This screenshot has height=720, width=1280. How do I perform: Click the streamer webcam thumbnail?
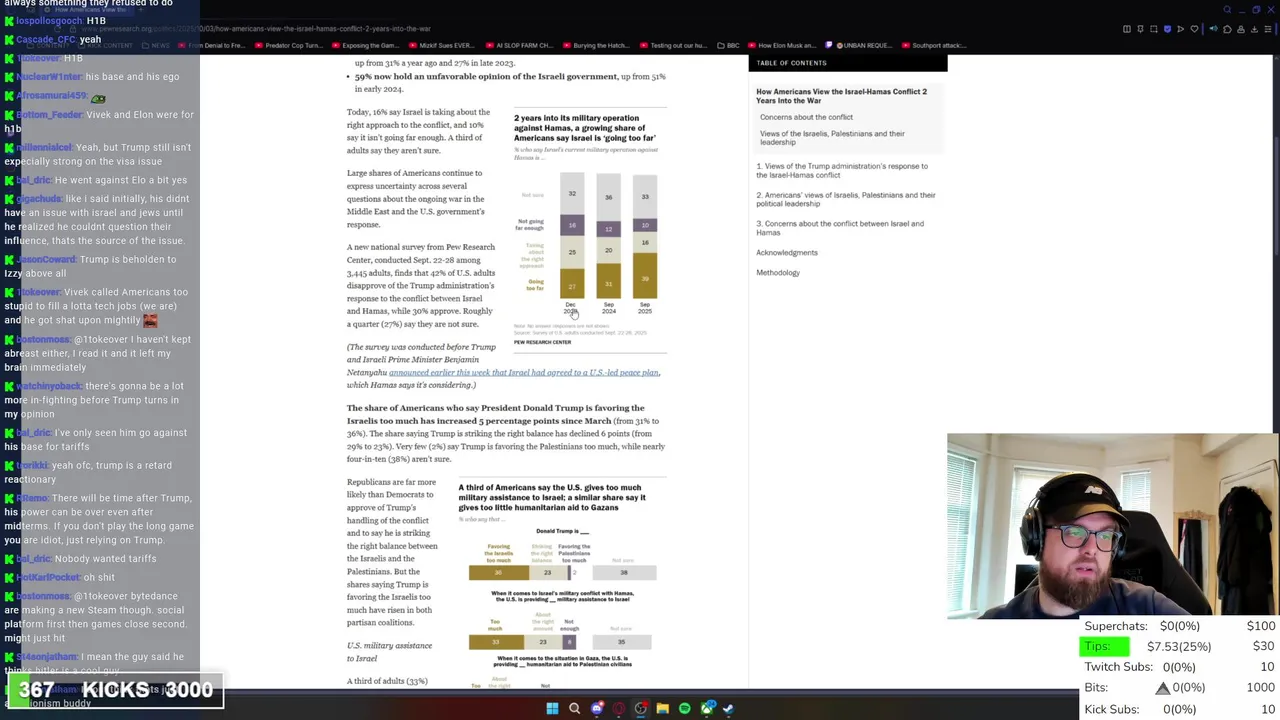pos(1113,526)
